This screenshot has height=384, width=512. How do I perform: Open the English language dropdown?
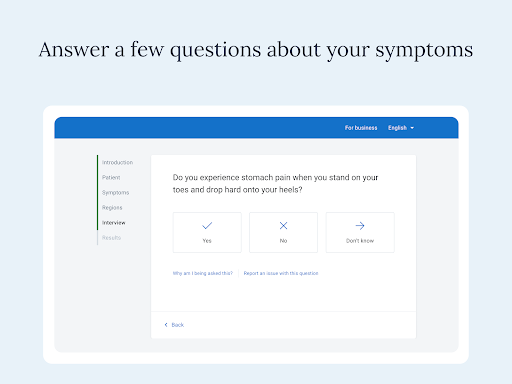tap(401, 128)
